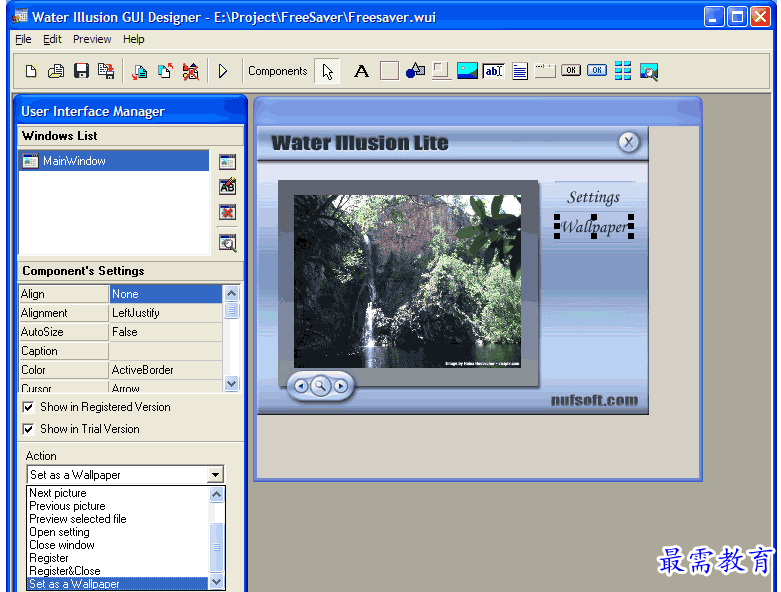Click the New file icon in toolbar
This screenshot has width=781, height=592.
coord(31,71)
